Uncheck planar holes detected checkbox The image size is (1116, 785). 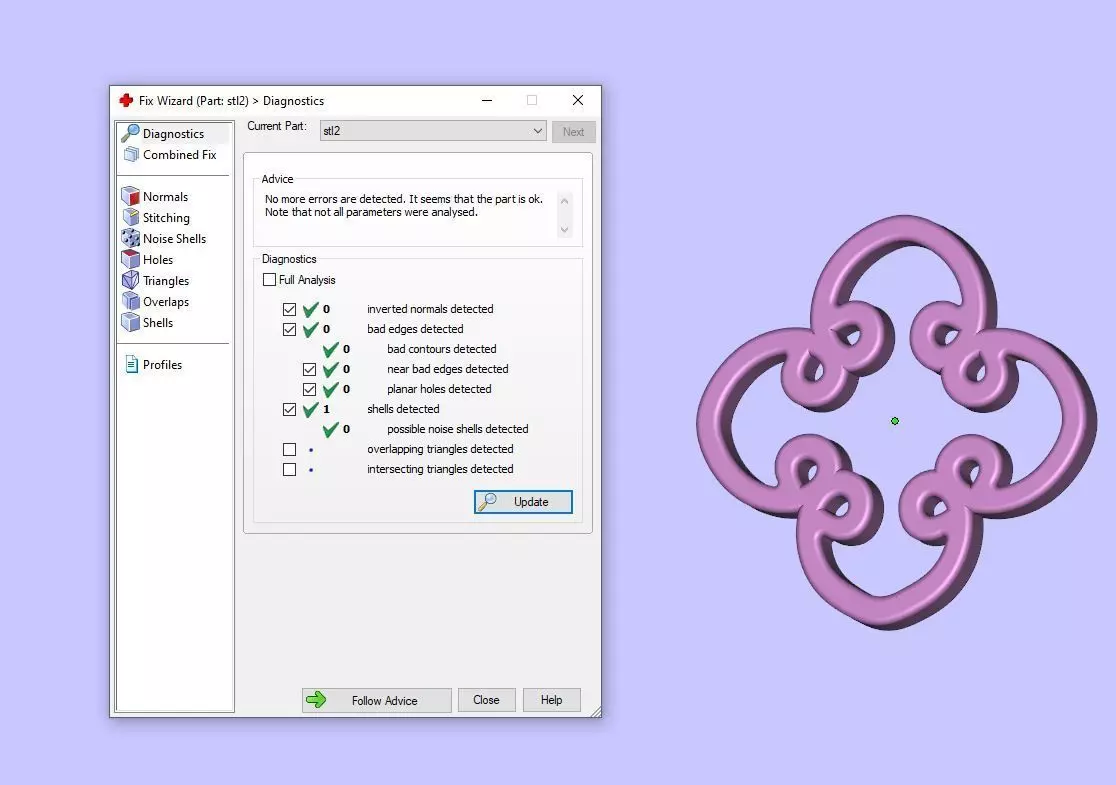click(x=309, y=389)
